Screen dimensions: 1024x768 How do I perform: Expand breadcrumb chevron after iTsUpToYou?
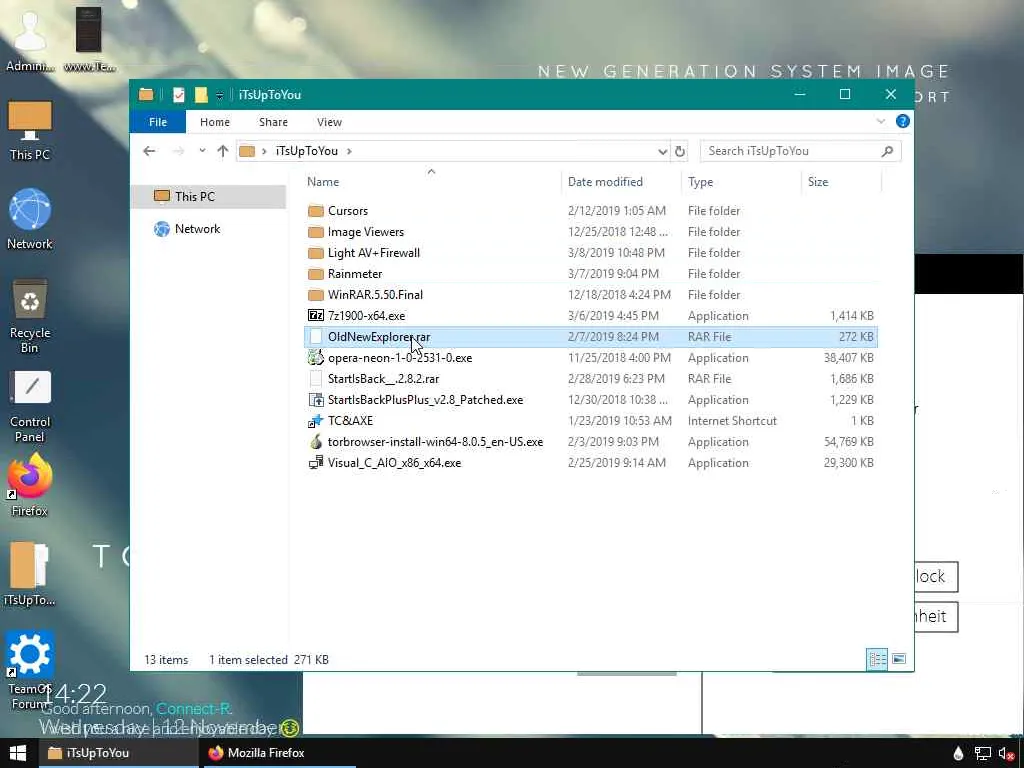(349, 152)
